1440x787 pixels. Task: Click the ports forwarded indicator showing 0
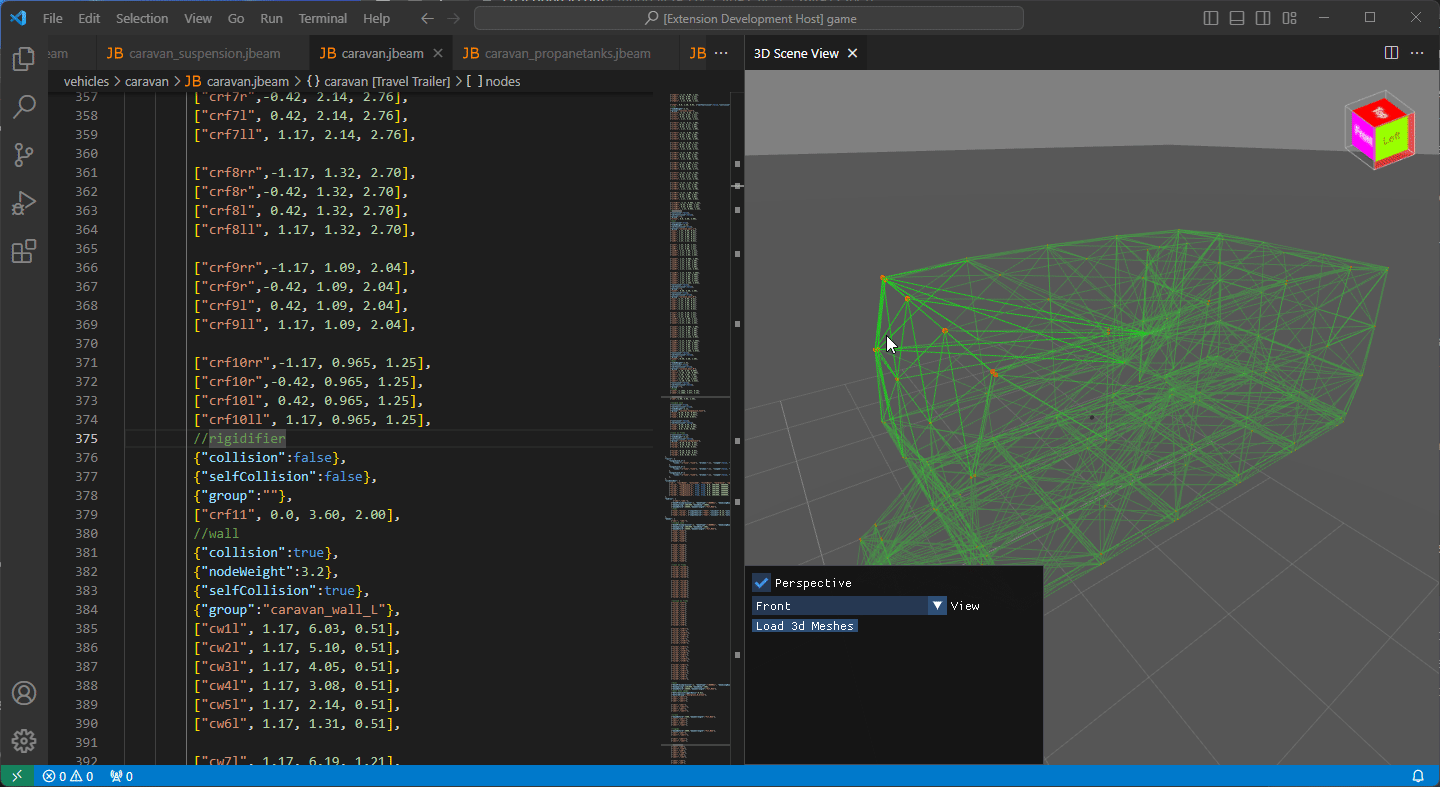(x=121, y=776)
